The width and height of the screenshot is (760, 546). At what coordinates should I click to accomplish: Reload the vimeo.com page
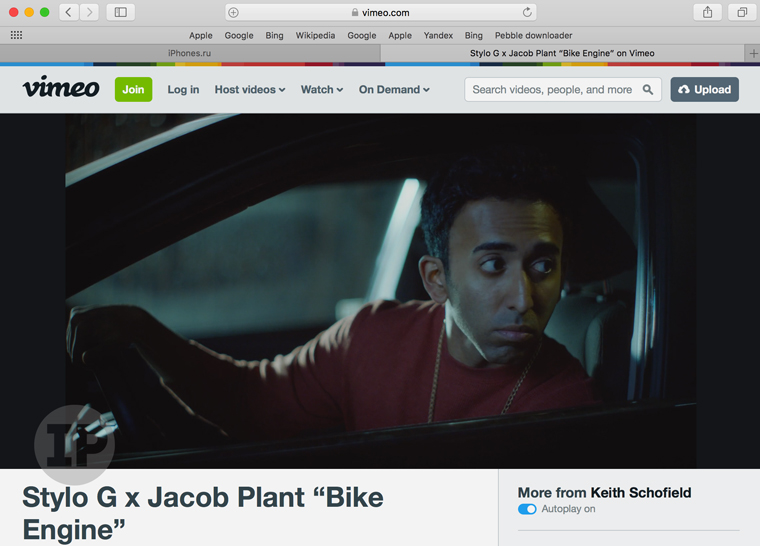(527, 12)
